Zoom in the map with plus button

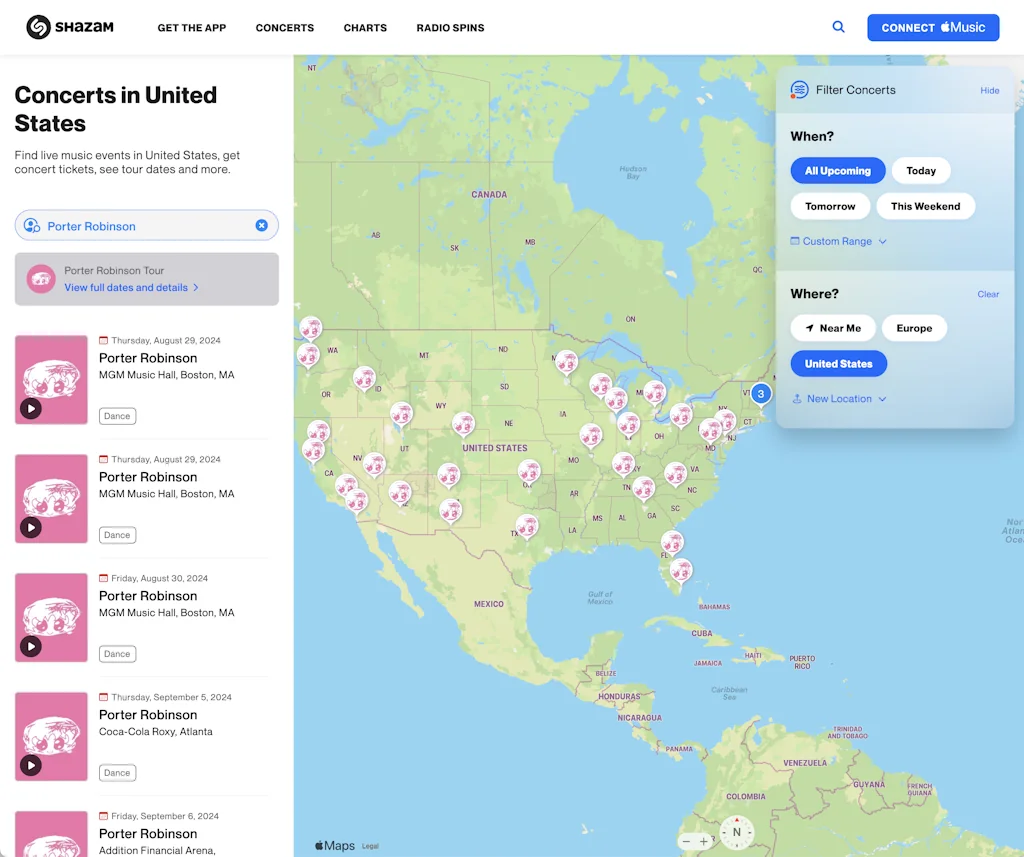pos(704,842)
